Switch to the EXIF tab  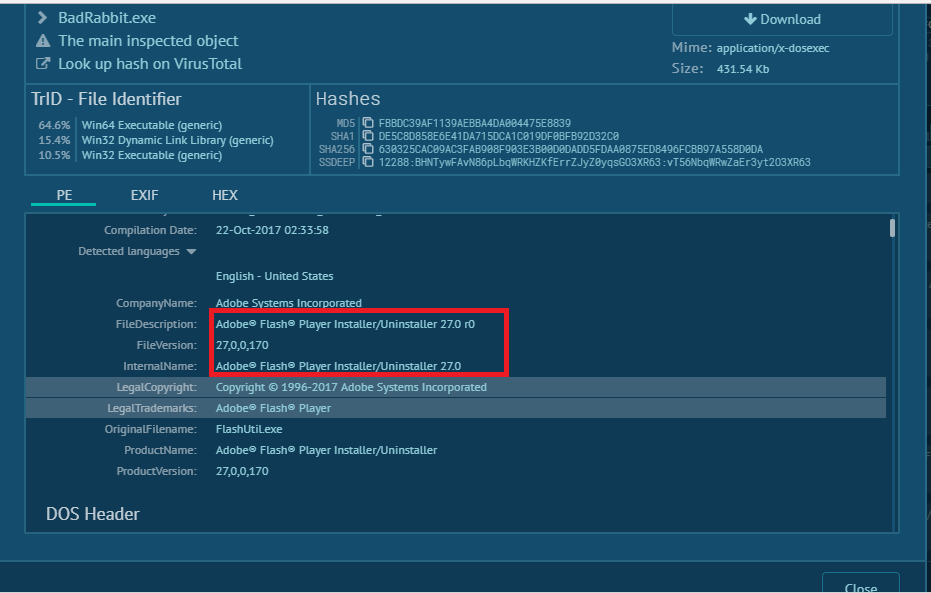point(144,195)
